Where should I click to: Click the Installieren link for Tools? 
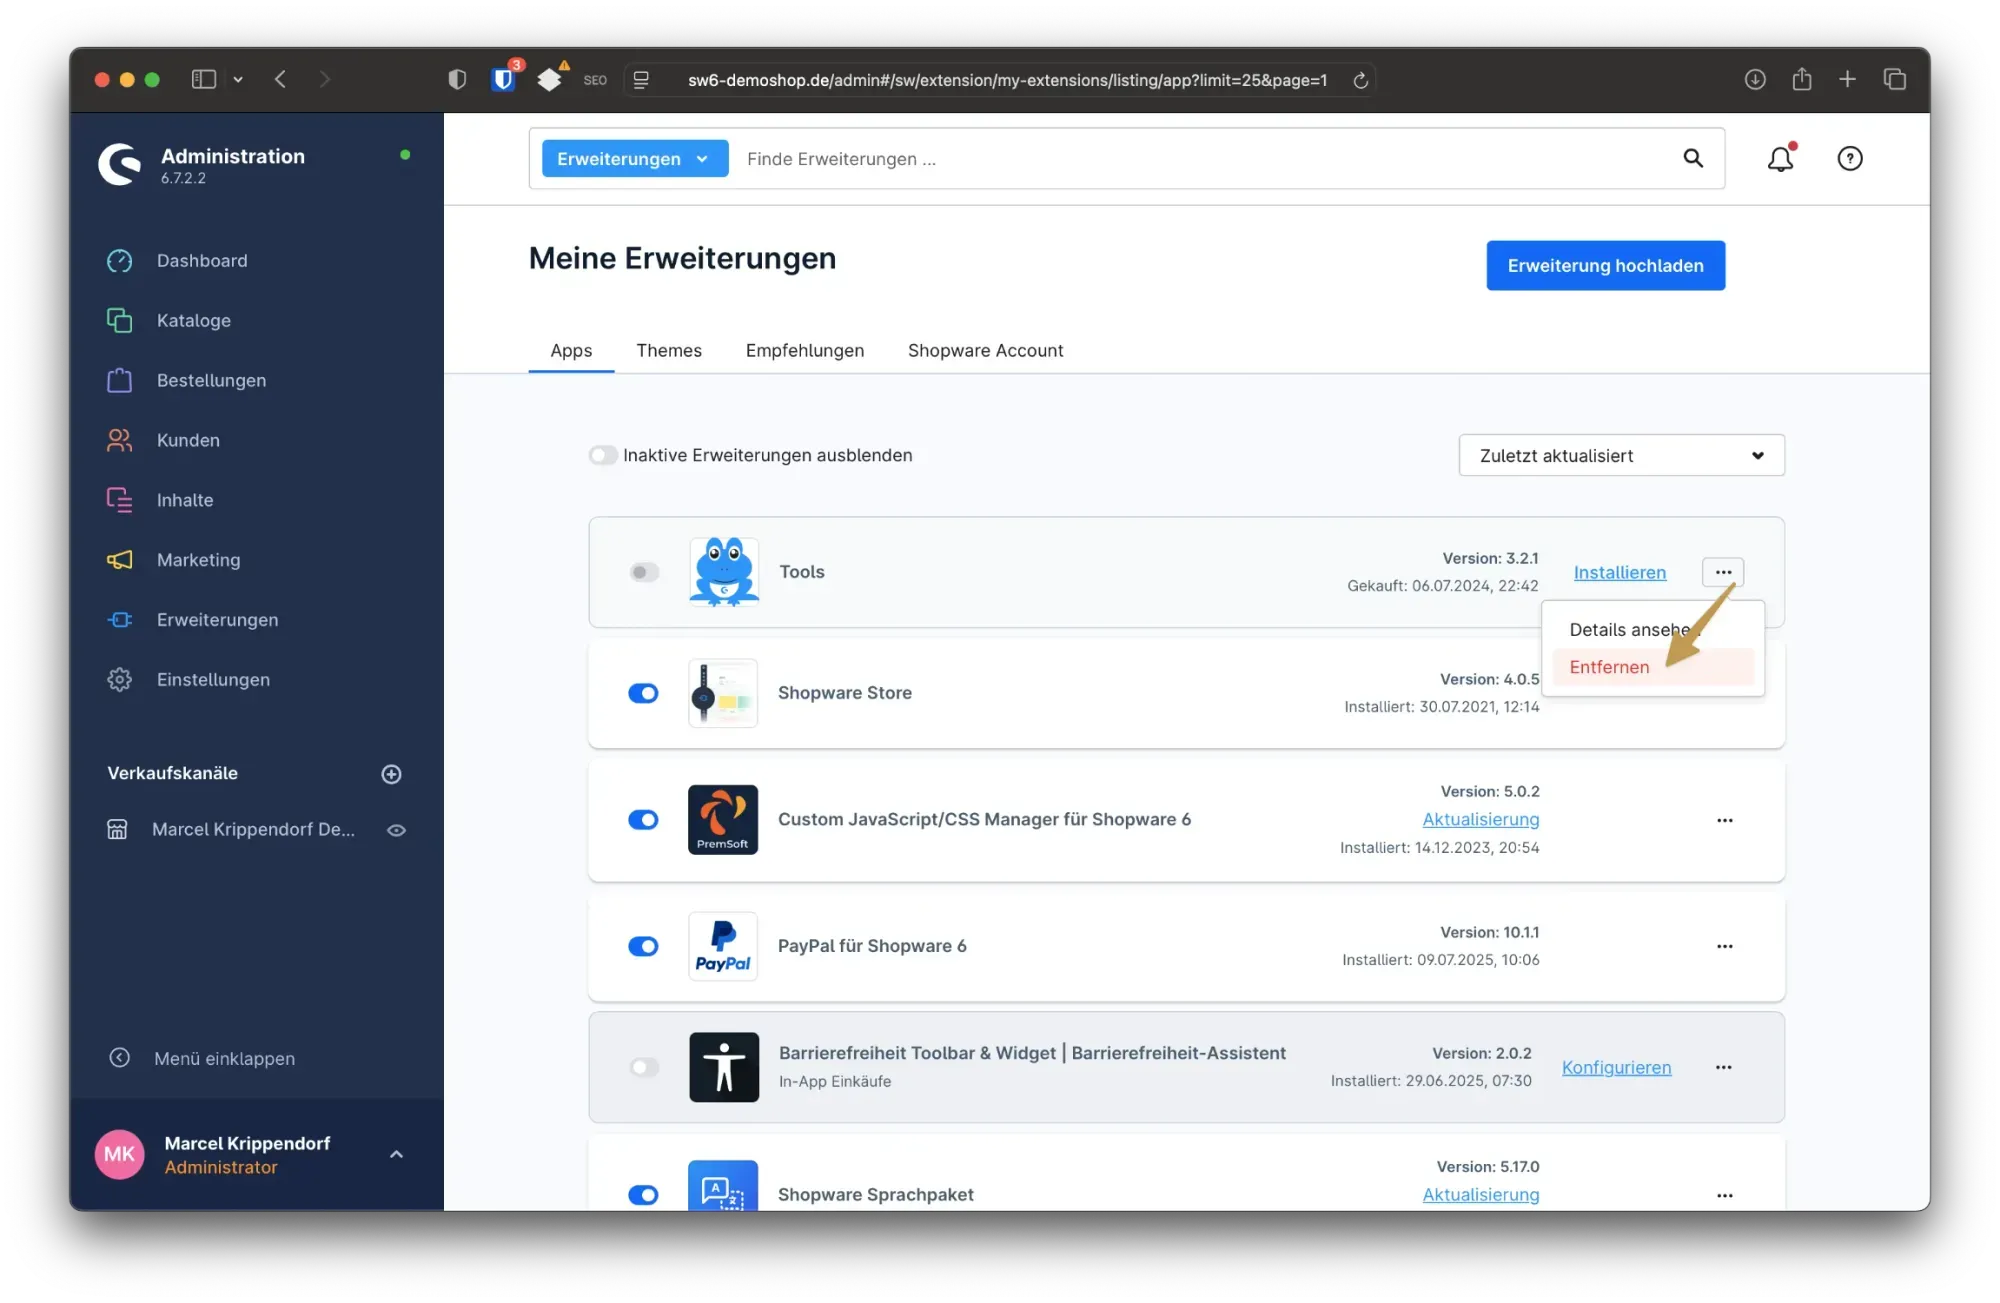(1619, 572)
